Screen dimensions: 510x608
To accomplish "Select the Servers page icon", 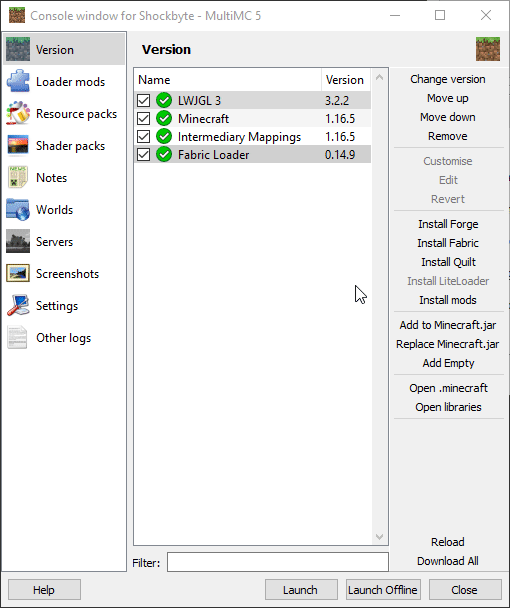I will pos(18,241).
